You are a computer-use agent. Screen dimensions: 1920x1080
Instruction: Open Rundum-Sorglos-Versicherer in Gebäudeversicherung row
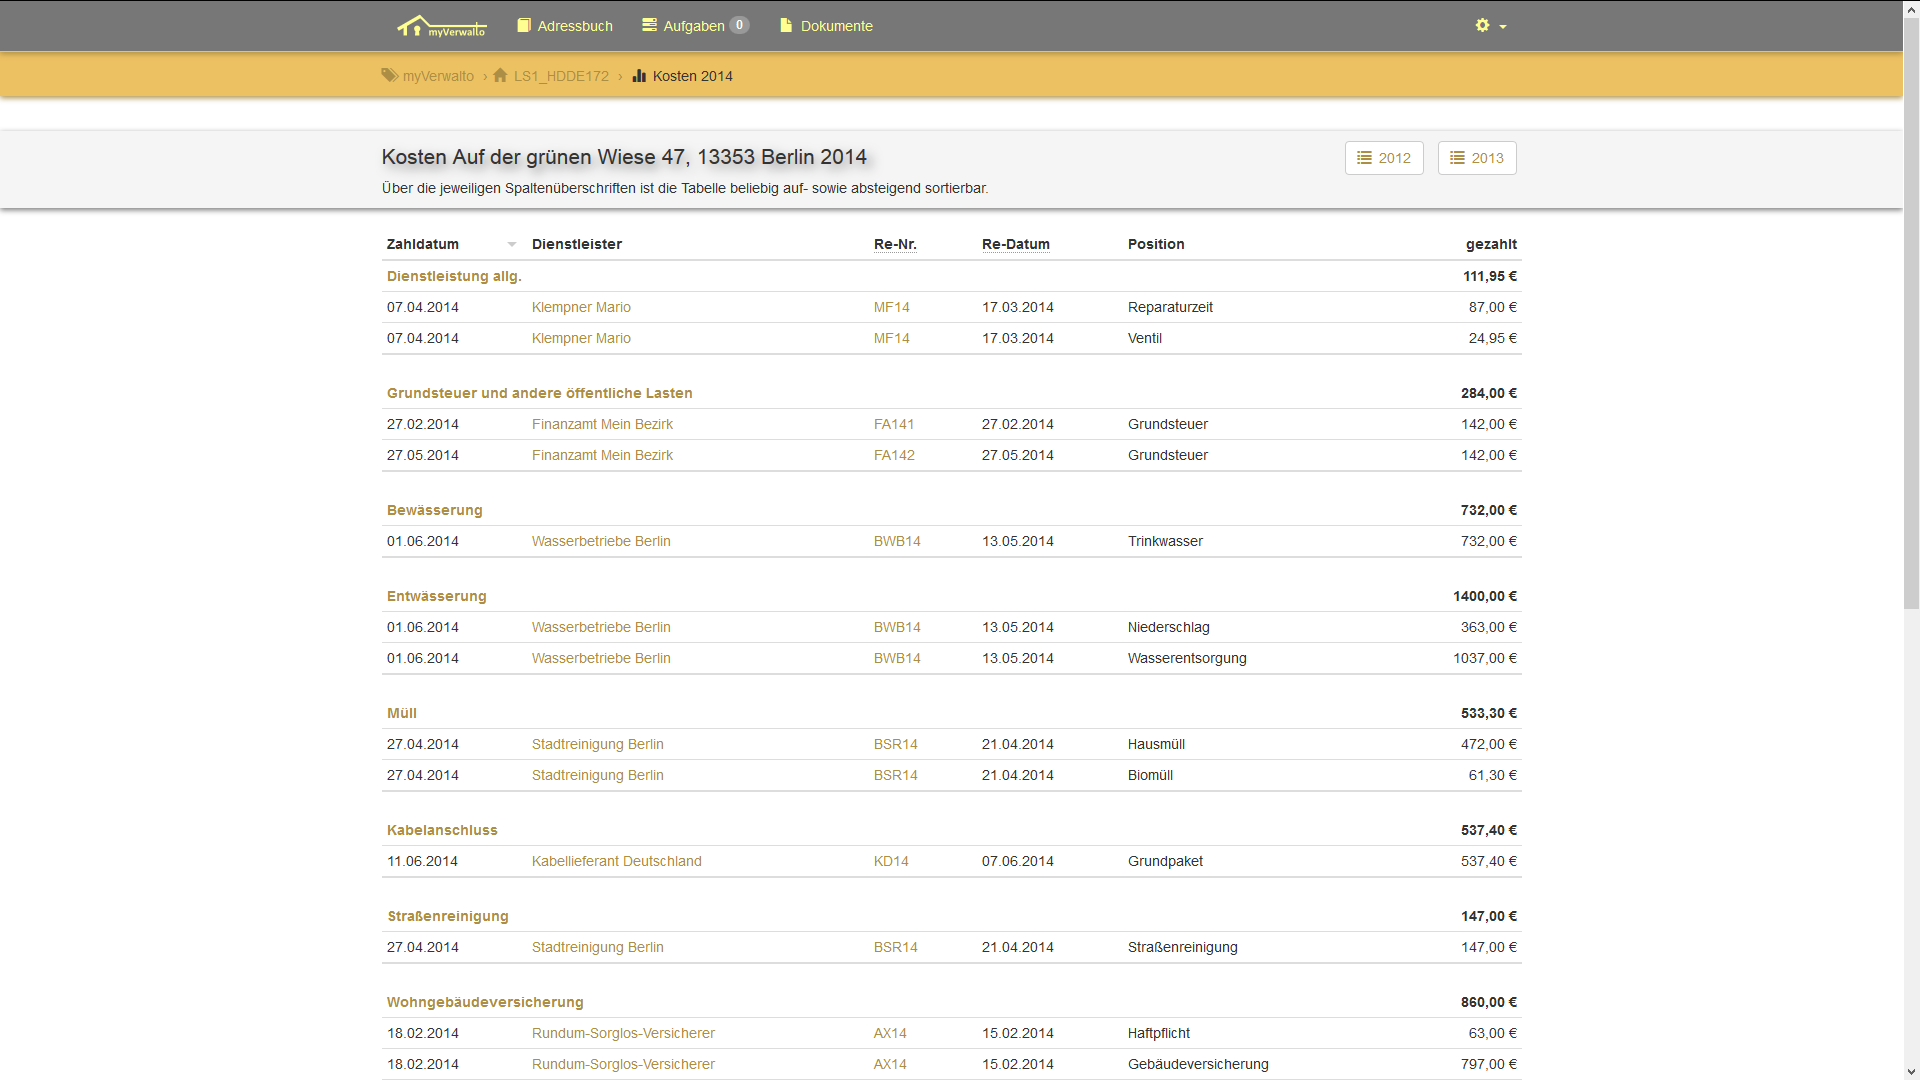click(623, 1064)
